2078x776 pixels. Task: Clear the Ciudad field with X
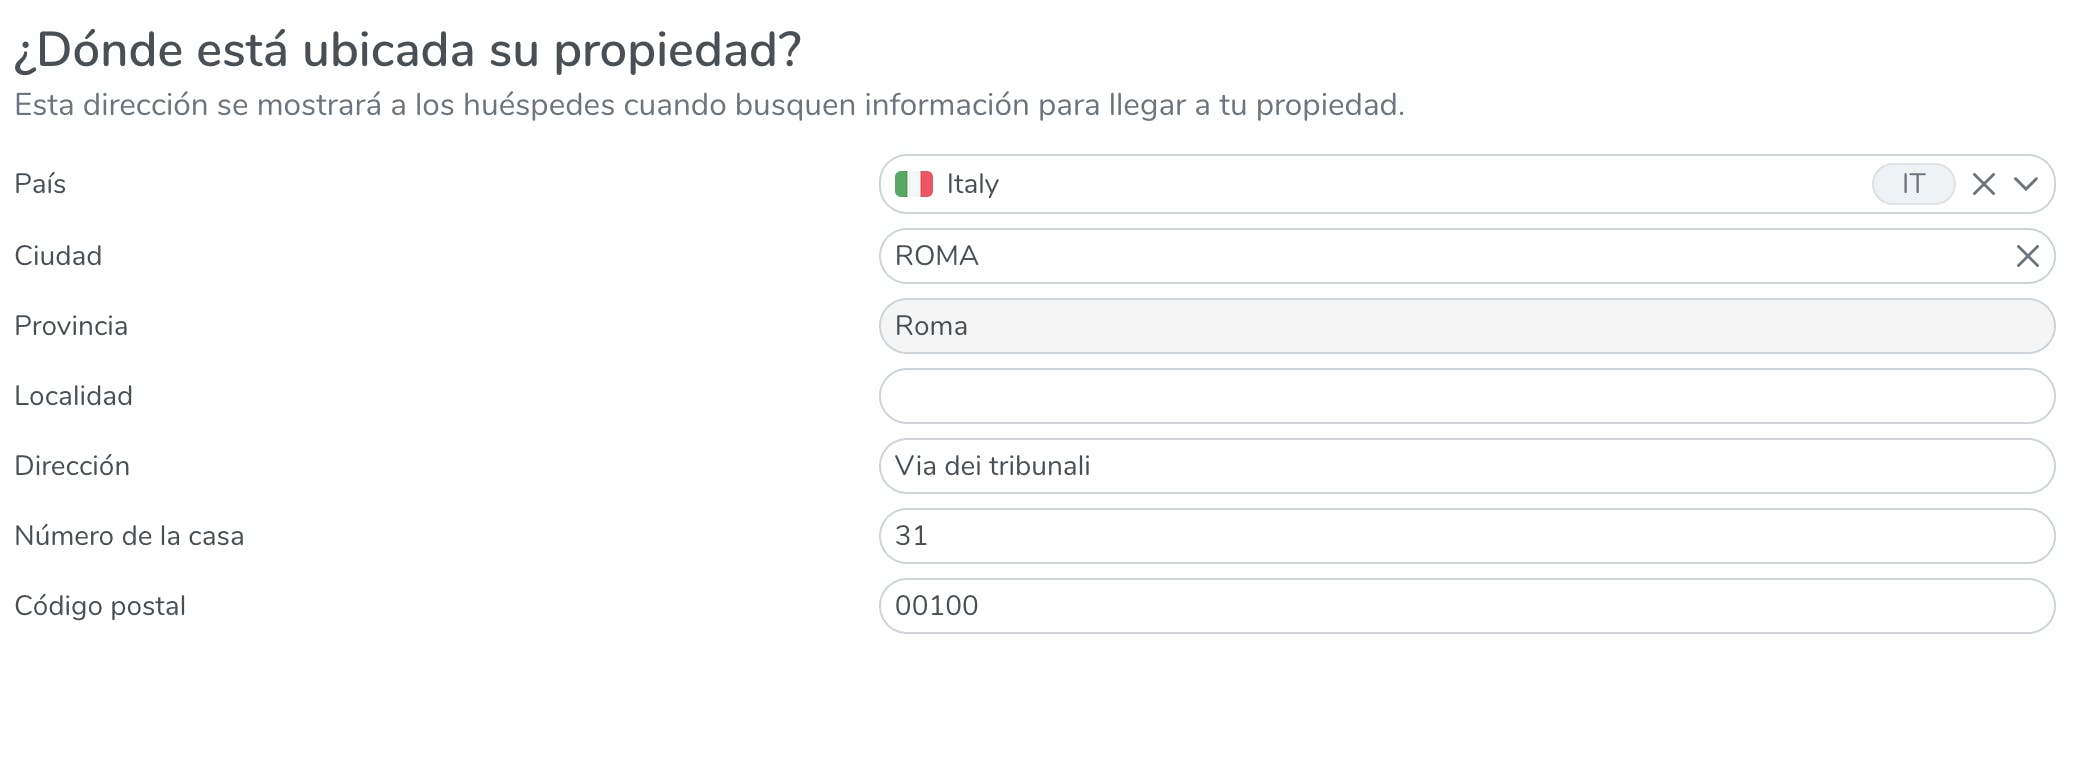(x=2028, y=256)
